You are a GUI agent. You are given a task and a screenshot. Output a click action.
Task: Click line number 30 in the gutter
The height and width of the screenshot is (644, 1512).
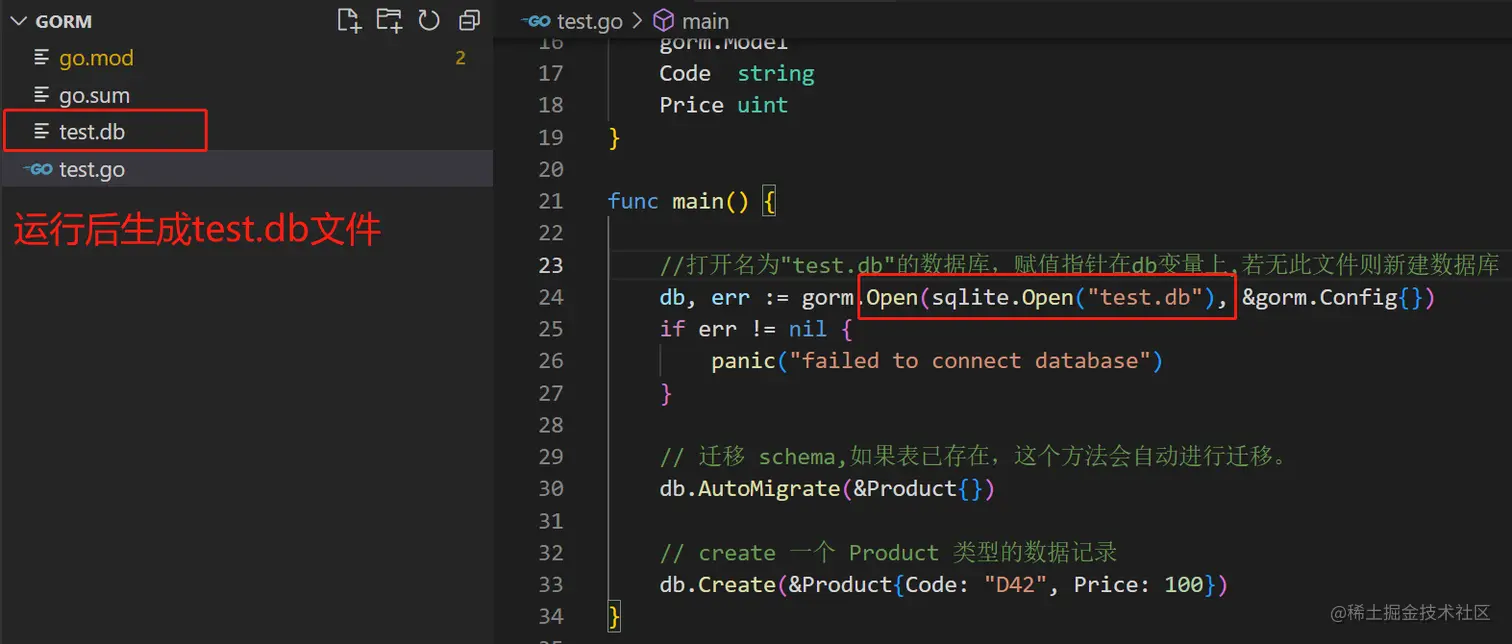tap(551, 489)
